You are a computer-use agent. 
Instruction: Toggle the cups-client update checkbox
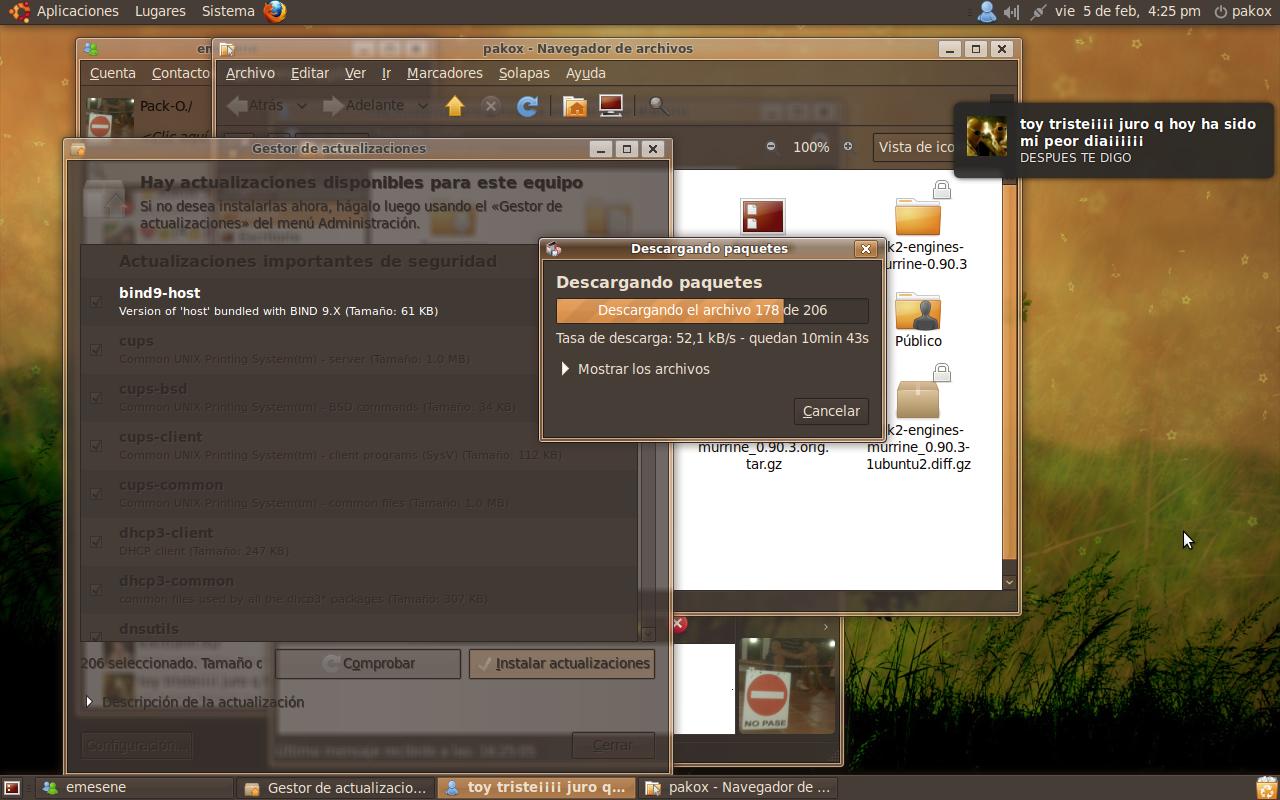coord(96,445)
